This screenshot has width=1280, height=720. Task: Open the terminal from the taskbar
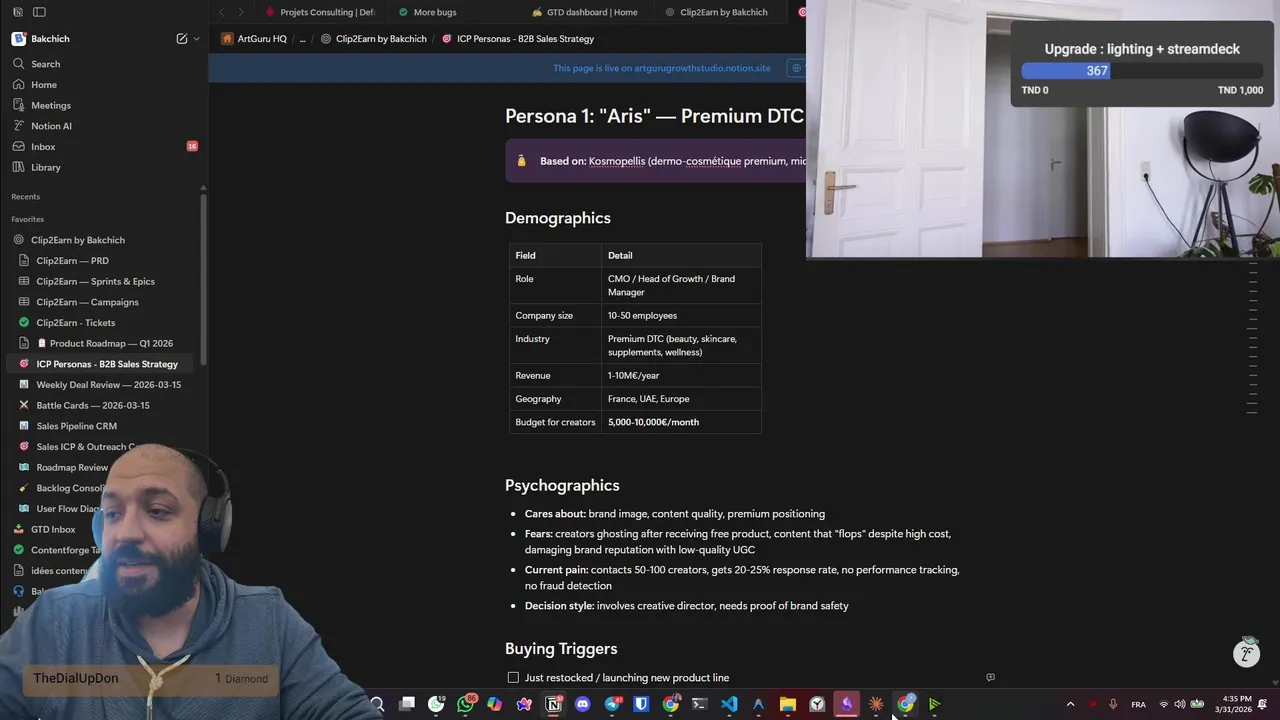click(x=700, y=704)
